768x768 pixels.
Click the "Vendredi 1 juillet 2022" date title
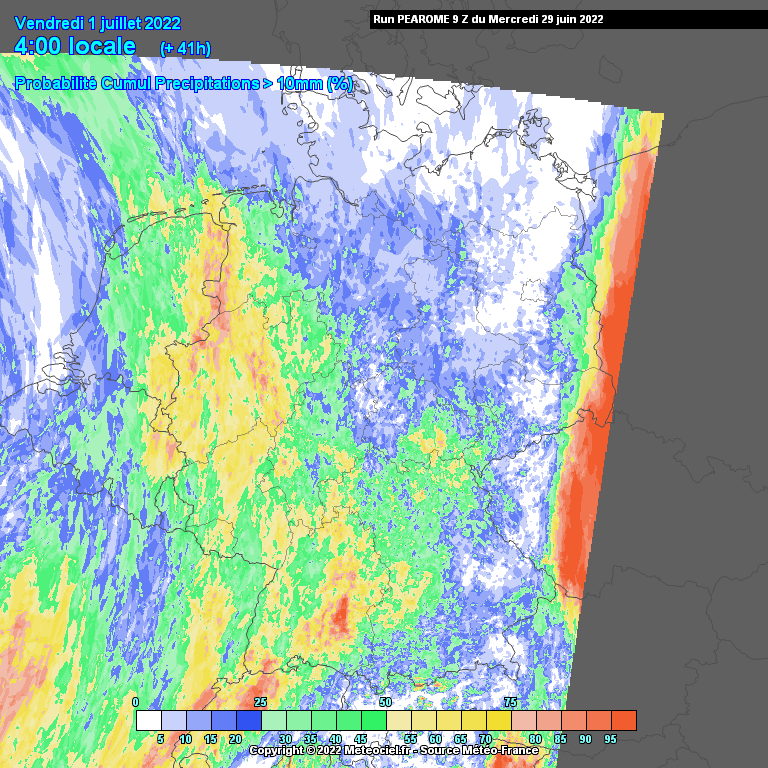tap(98, 22)
